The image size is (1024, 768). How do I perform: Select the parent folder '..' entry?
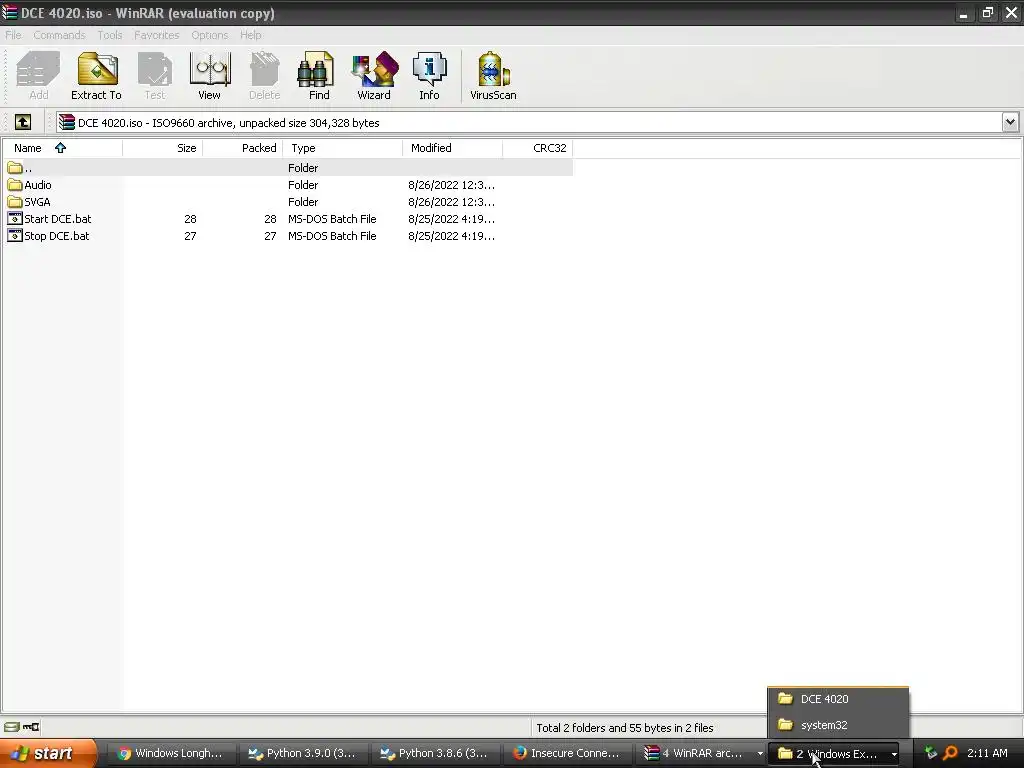(287, 168)
